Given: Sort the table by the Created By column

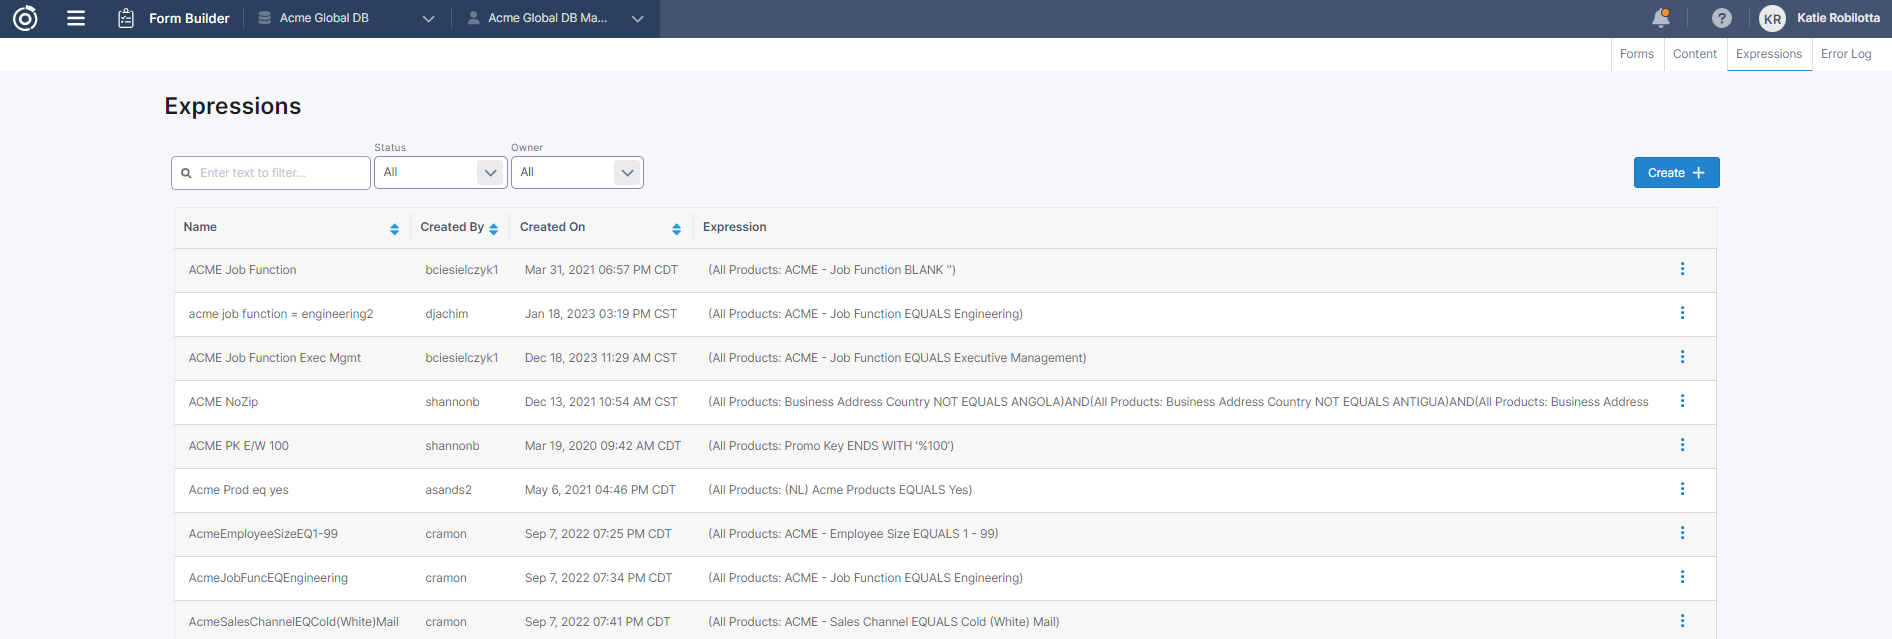Looking at the screenshot, I should 493,229.
